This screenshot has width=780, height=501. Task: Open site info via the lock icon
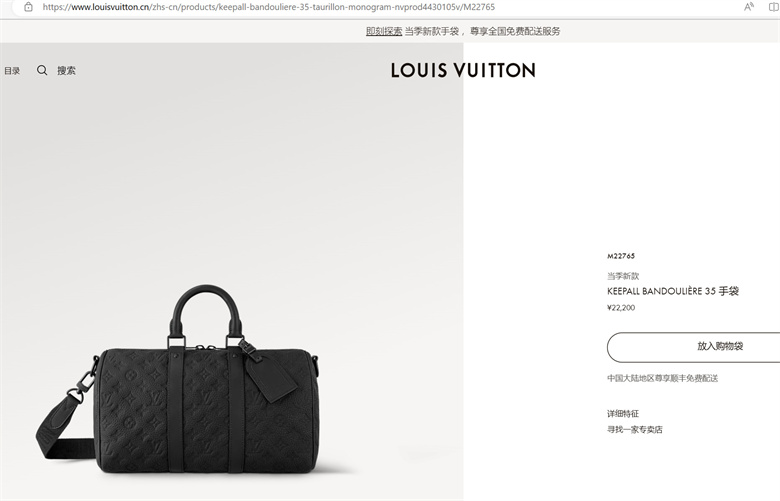[28, 7]
